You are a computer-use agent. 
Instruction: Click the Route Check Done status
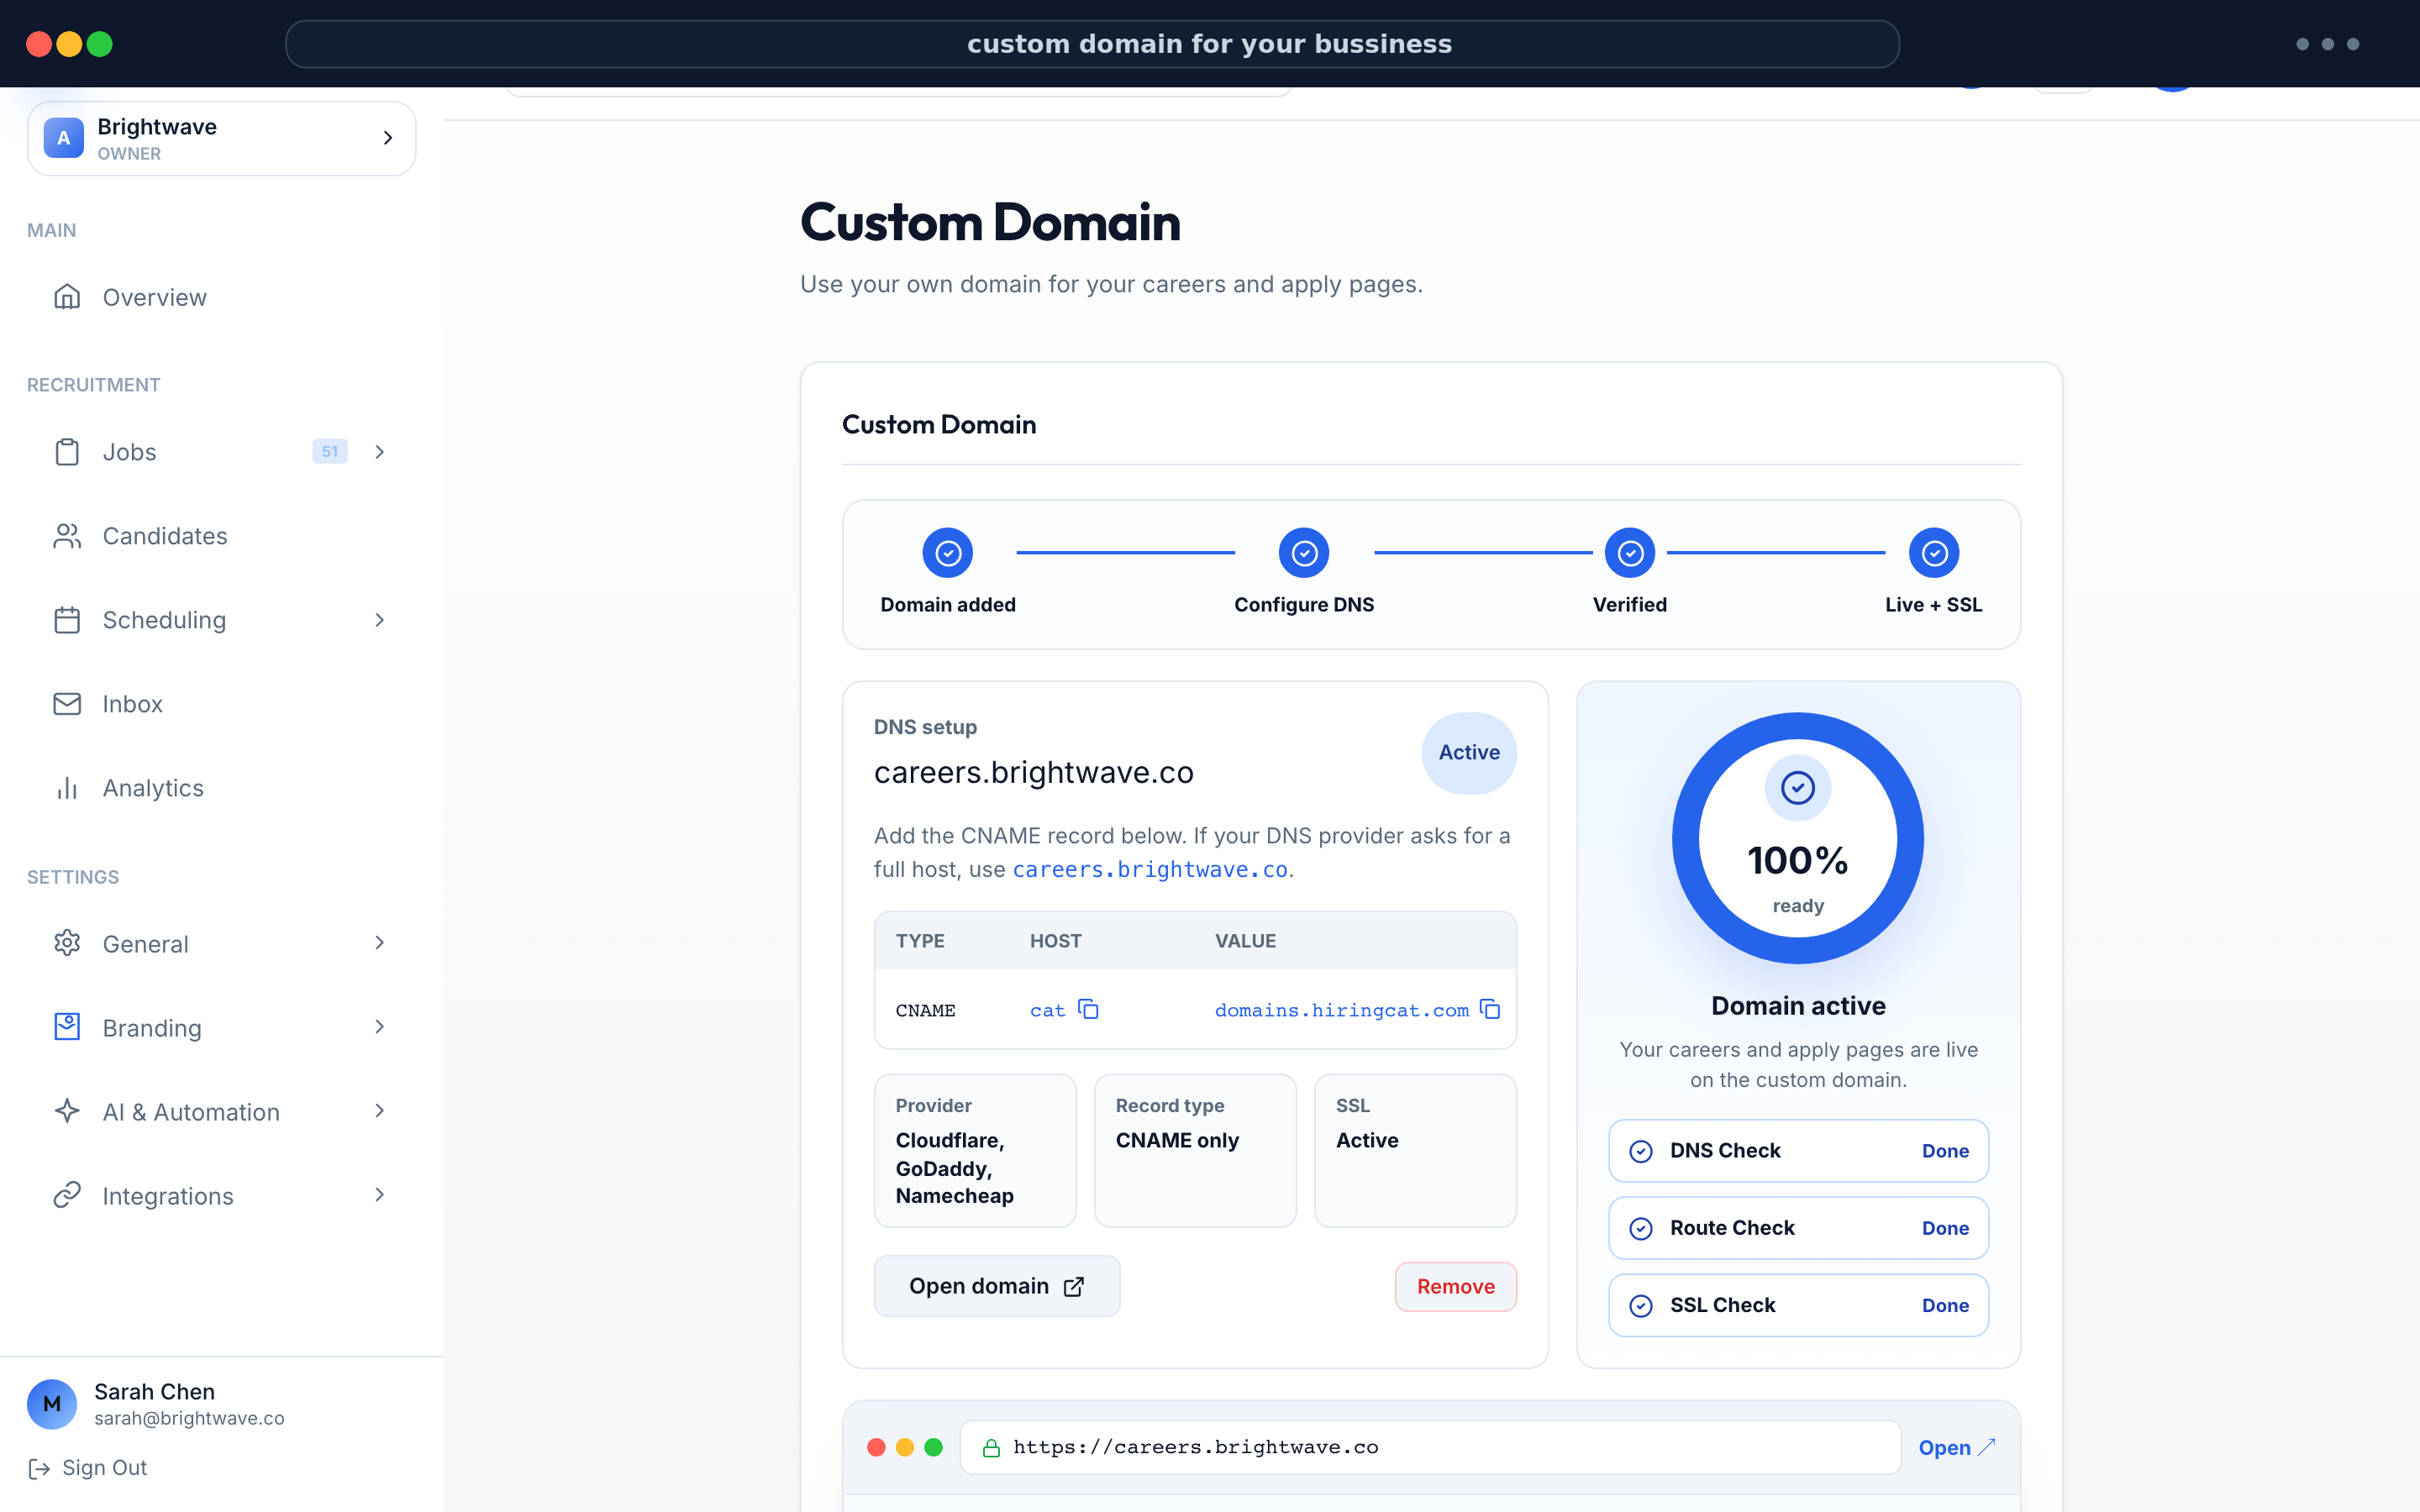[x=1945, y=1228]
